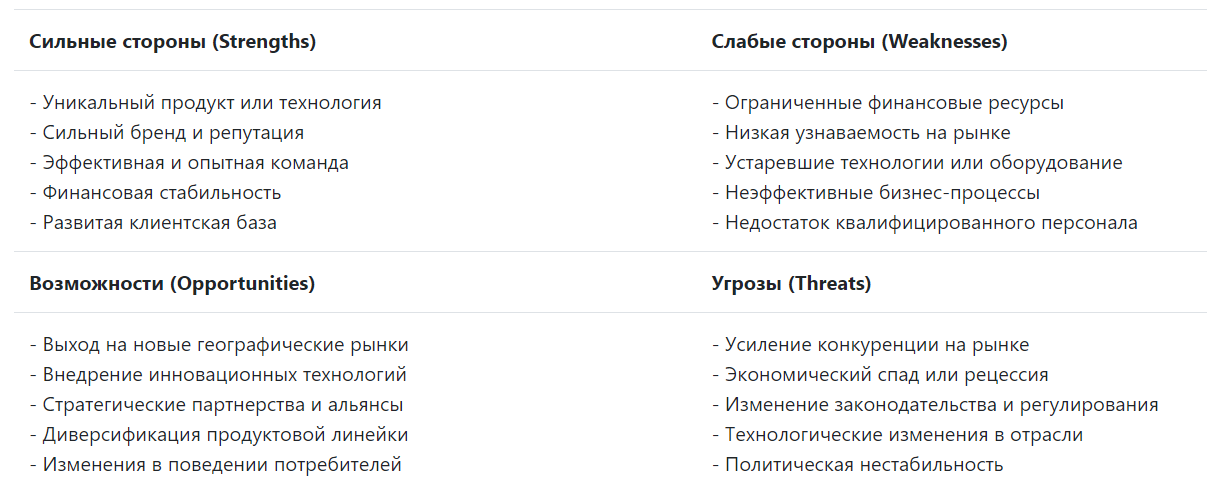Select the line Сильный бренд и репутация
This screenshot has width=1207, height=504.
167,133
